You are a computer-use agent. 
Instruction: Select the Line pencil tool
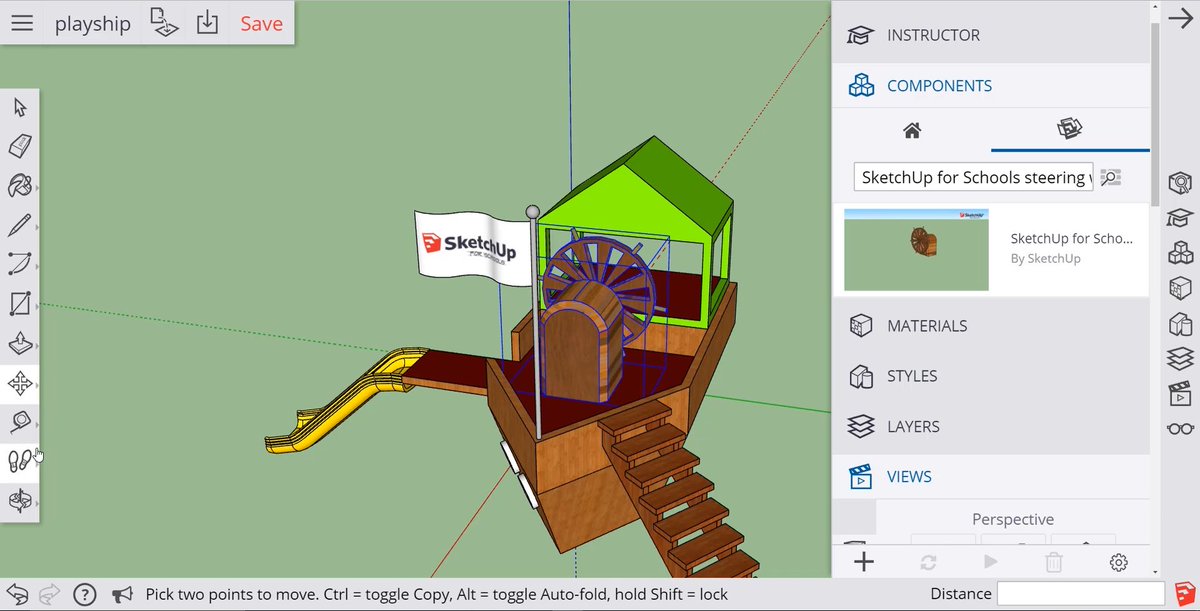(20, 225)
